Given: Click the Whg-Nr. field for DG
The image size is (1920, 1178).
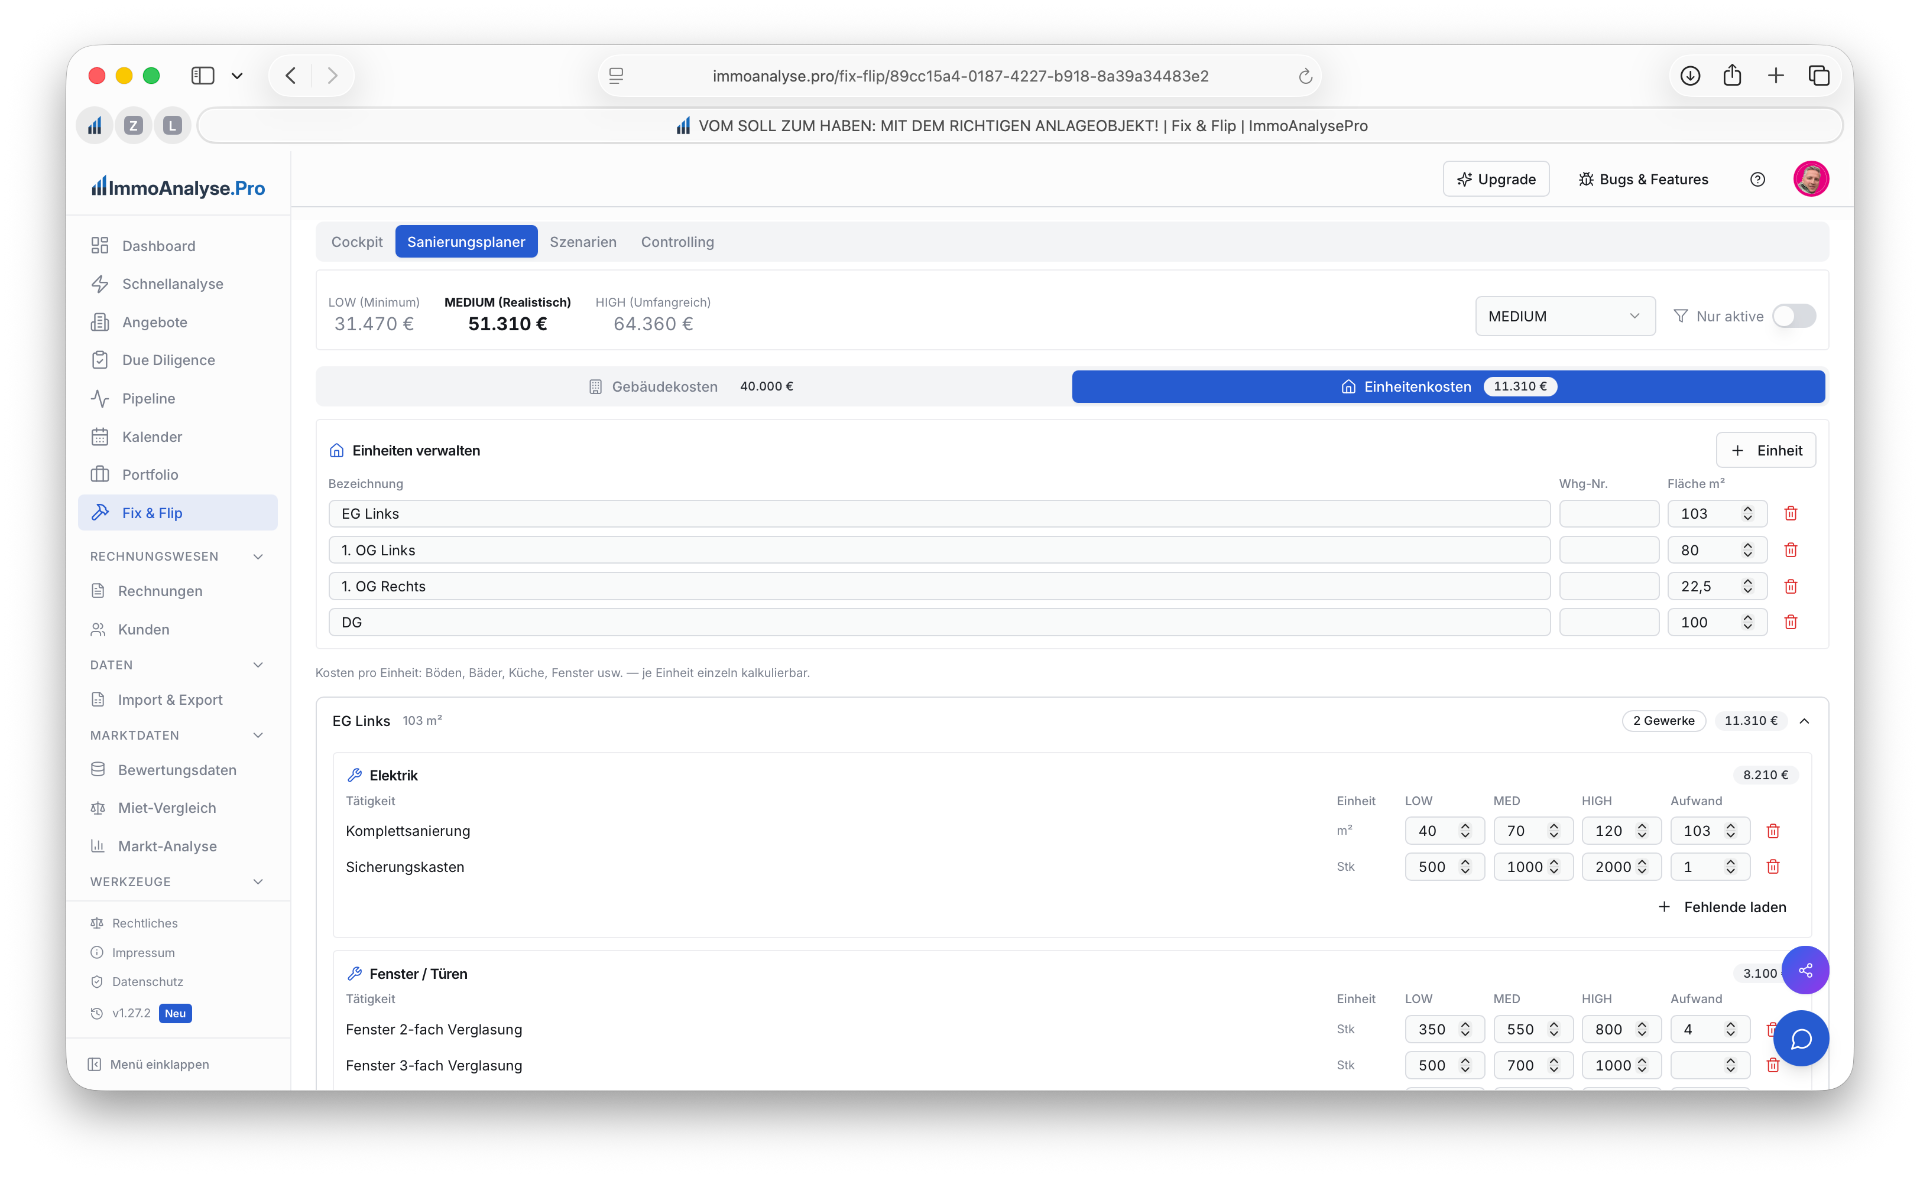Looking at the screenshot, I should [1609, 622].
